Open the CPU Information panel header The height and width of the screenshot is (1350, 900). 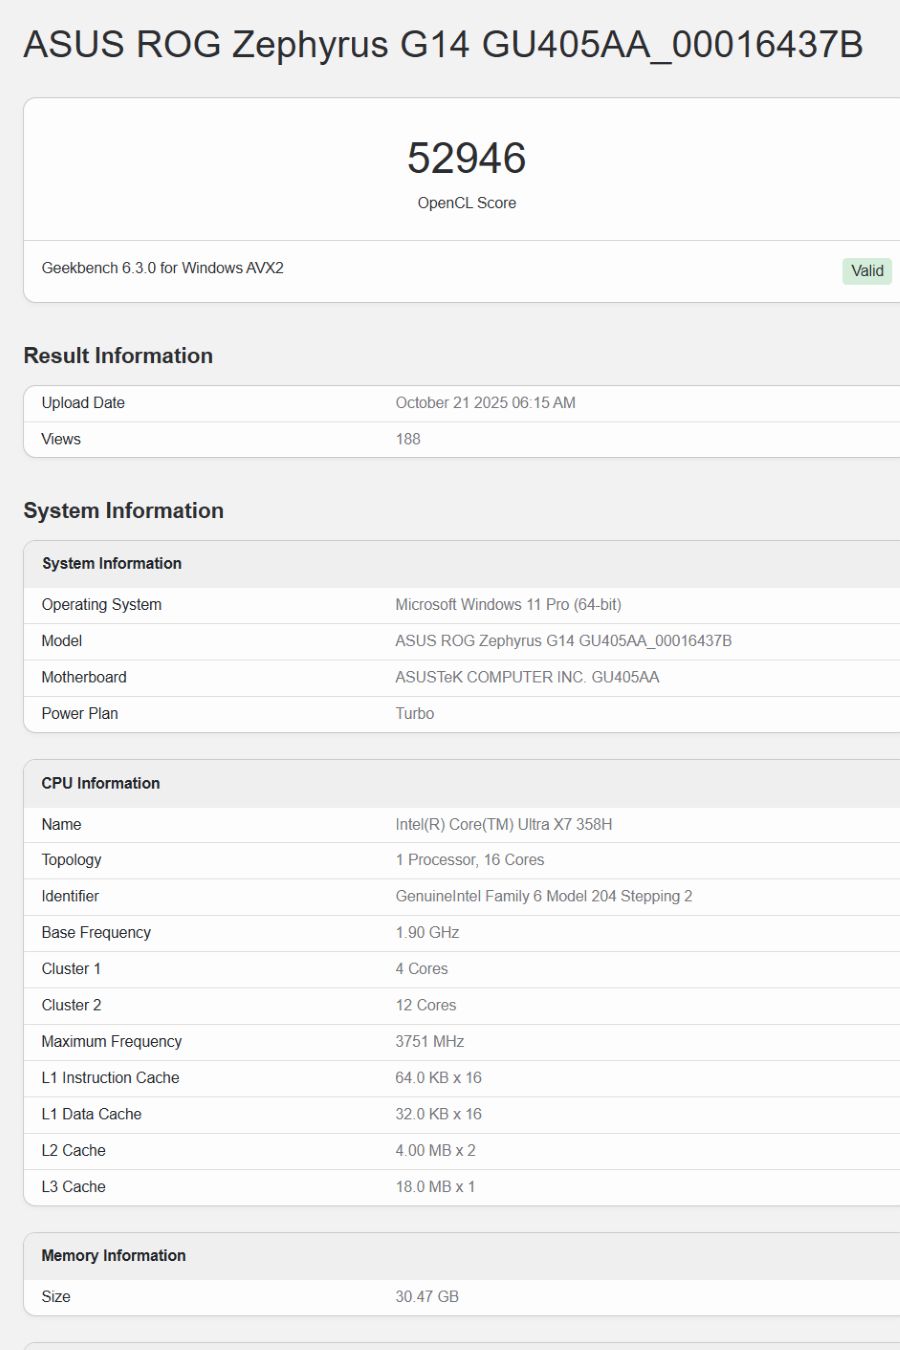click(100, 783)
